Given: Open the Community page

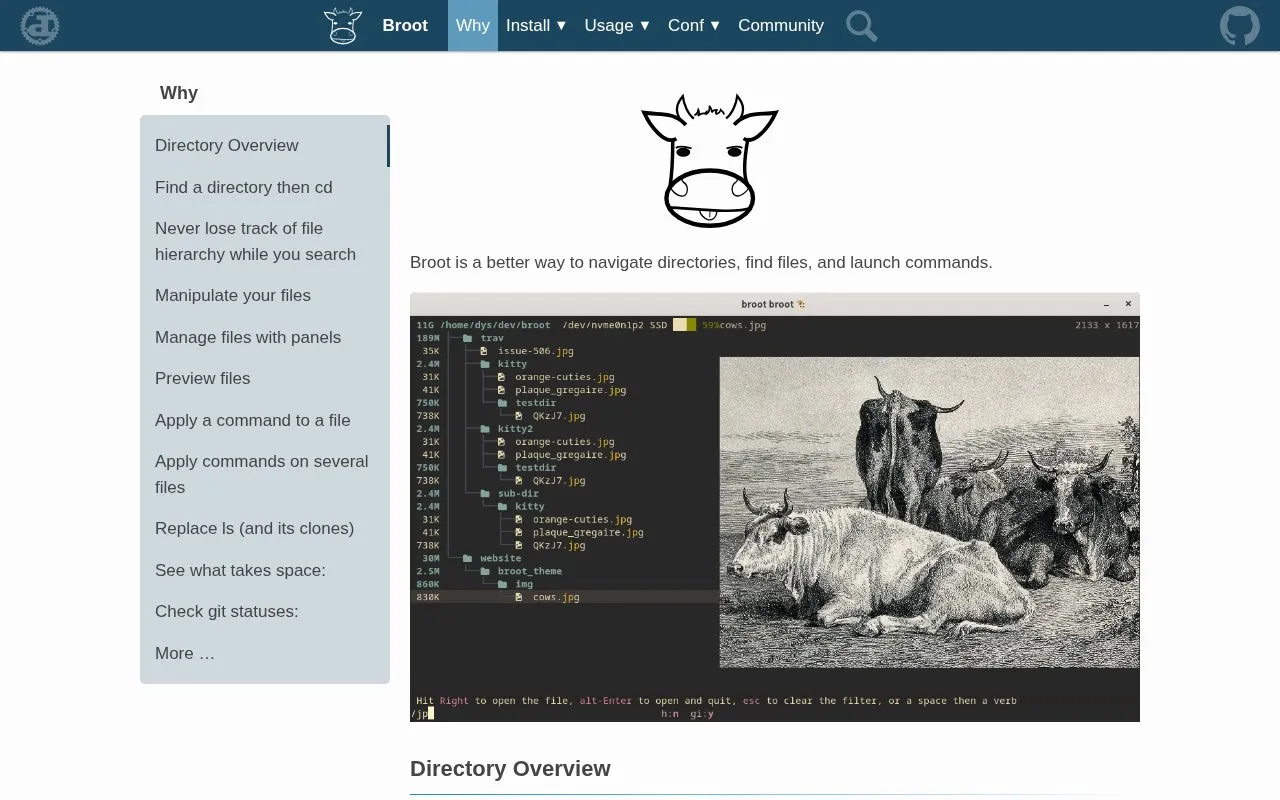Looking at the screenshot, I should click(x=781, y=25).
